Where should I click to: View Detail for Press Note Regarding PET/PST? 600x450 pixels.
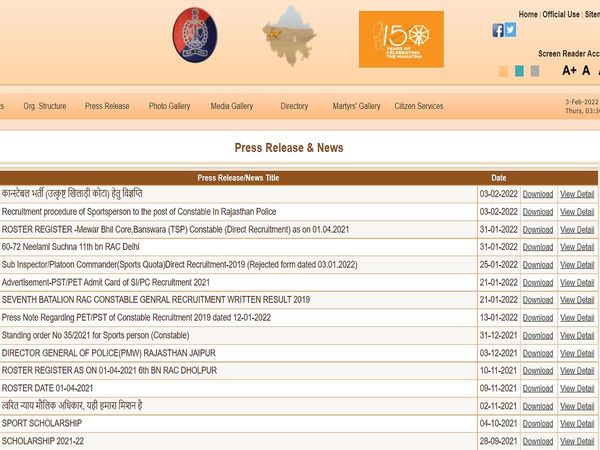[577, 318]
